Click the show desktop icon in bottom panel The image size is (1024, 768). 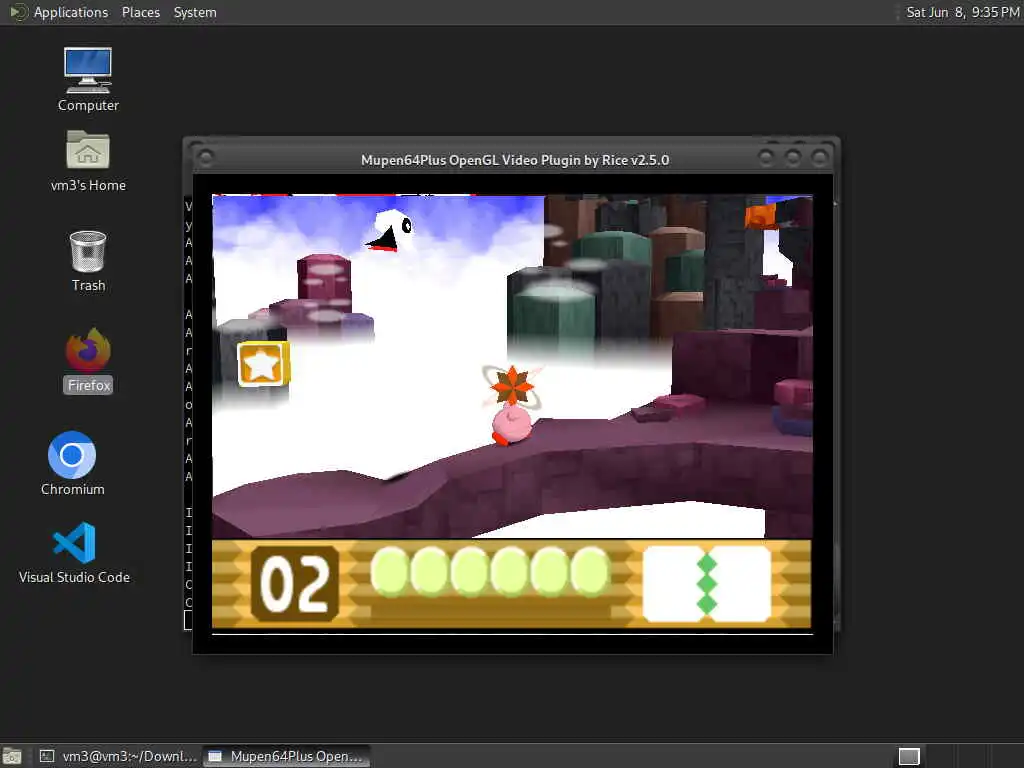(x=12, y=756)
